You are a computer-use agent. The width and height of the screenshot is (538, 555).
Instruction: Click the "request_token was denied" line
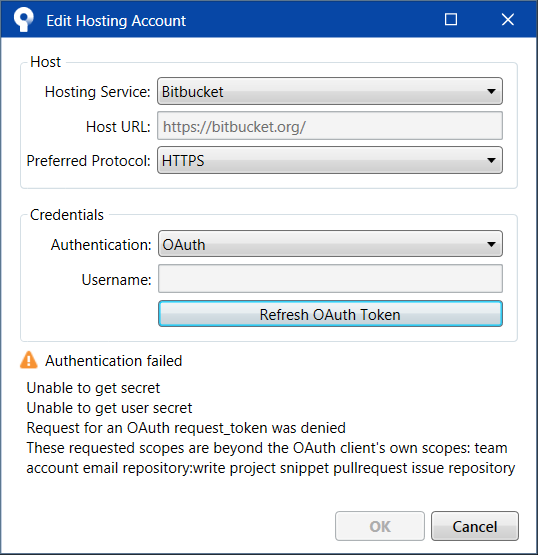coord(186,428)
